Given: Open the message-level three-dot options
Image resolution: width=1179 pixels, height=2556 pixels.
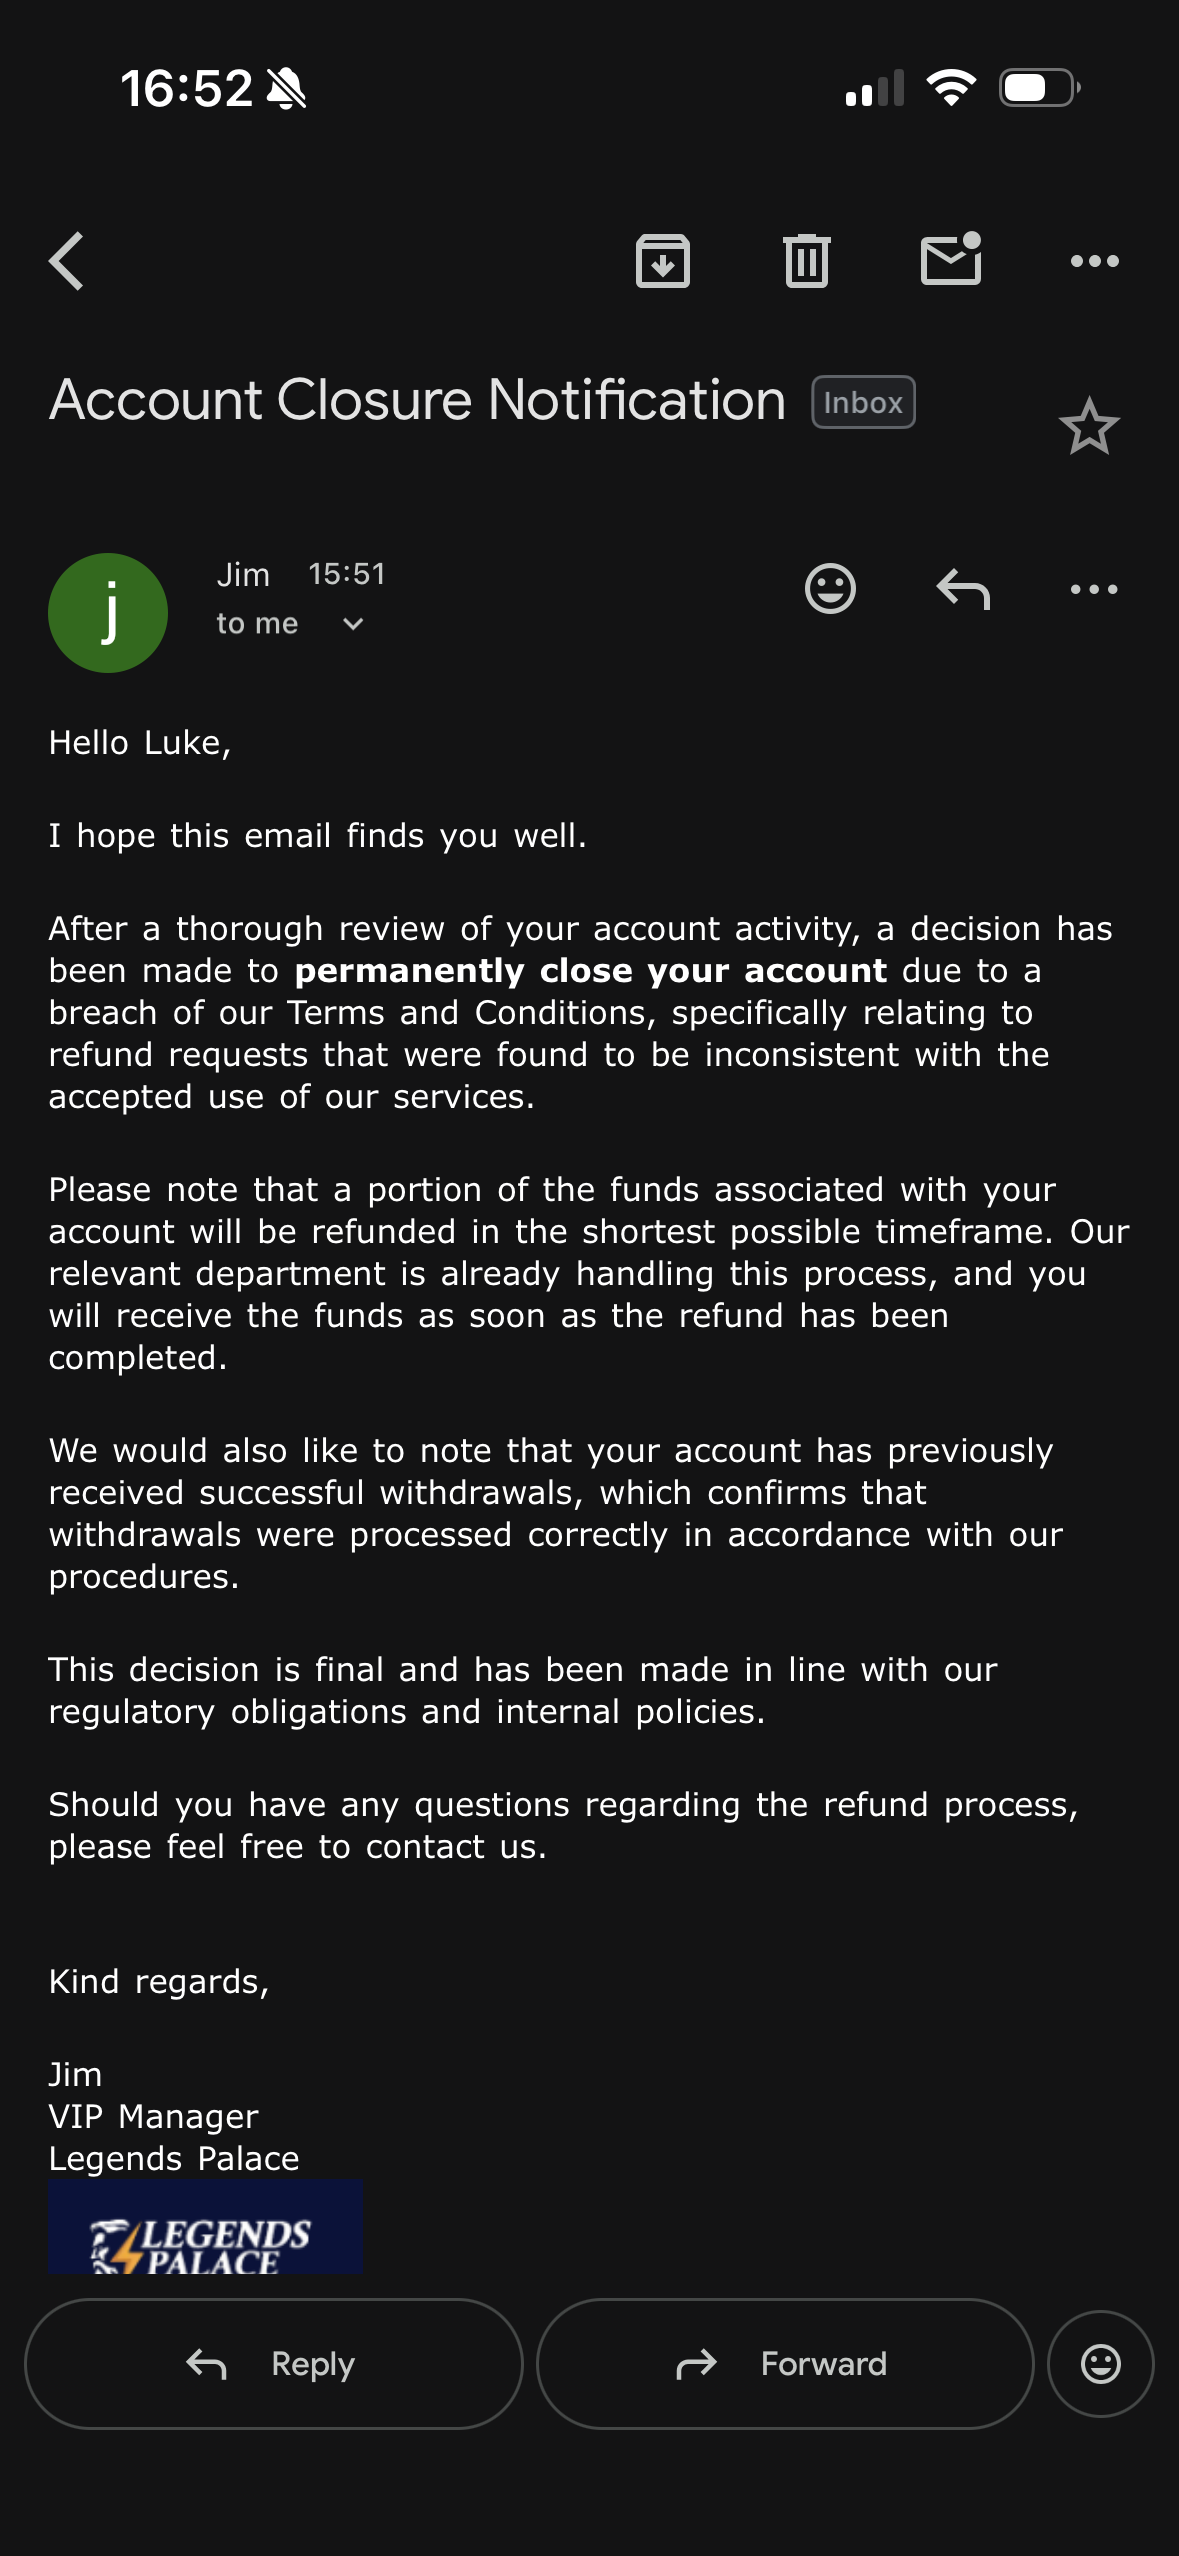Looking at the screenshot, I should click(x=1095, y=589).
